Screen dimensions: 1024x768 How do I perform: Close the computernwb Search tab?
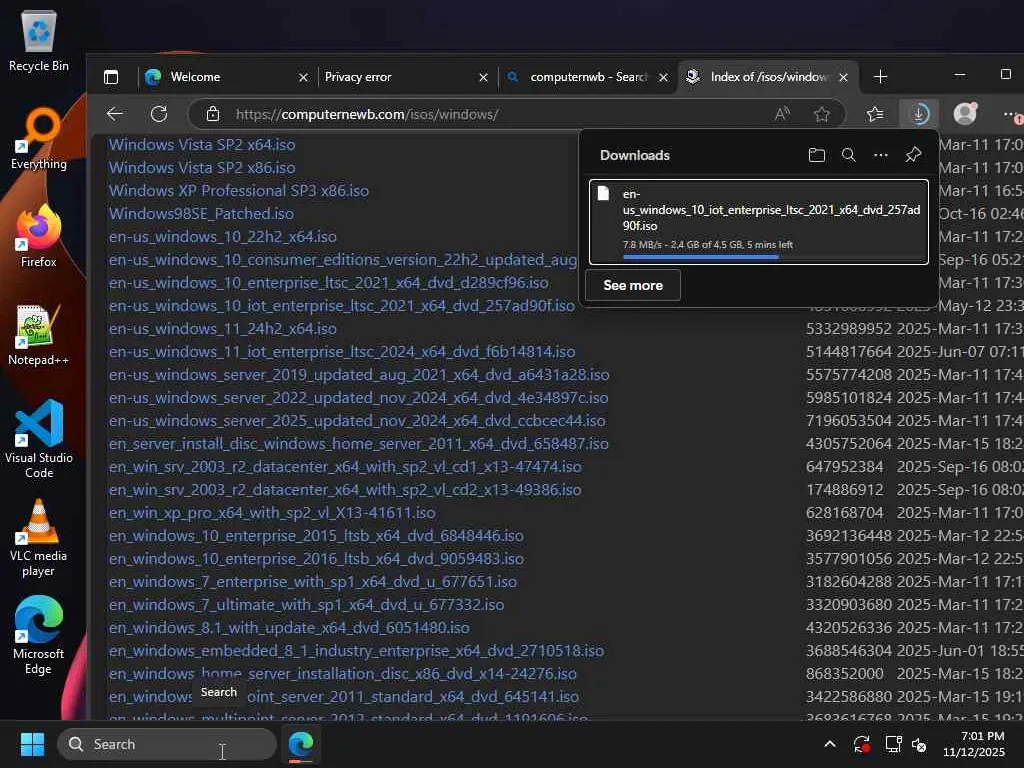tap(664, 77)
